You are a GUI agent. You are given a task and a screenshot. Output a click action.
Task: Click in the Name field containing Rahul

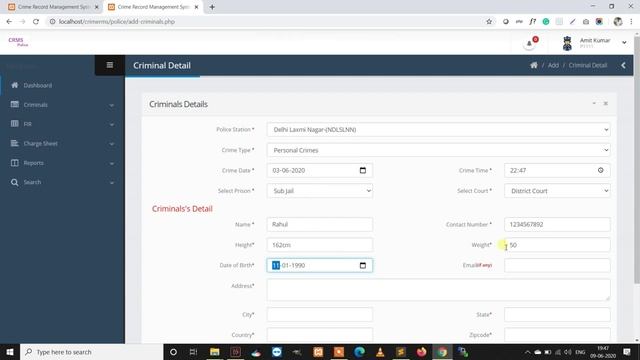(320, 224)
